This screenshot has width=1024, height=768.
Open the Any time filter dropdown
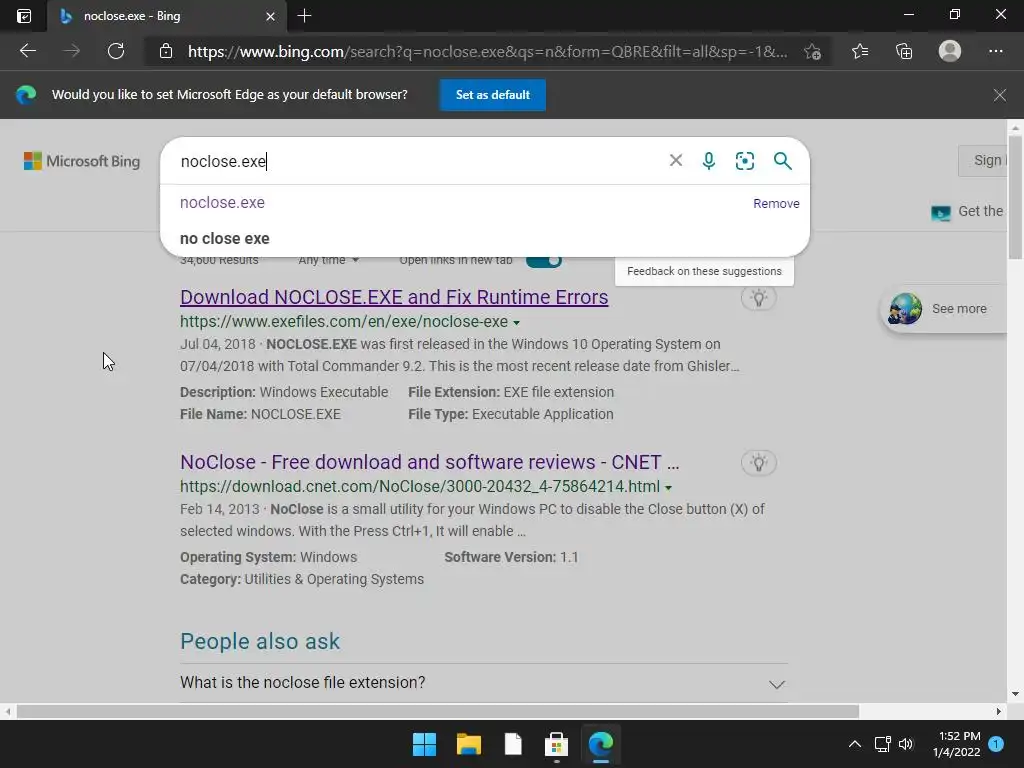point(328,260)
